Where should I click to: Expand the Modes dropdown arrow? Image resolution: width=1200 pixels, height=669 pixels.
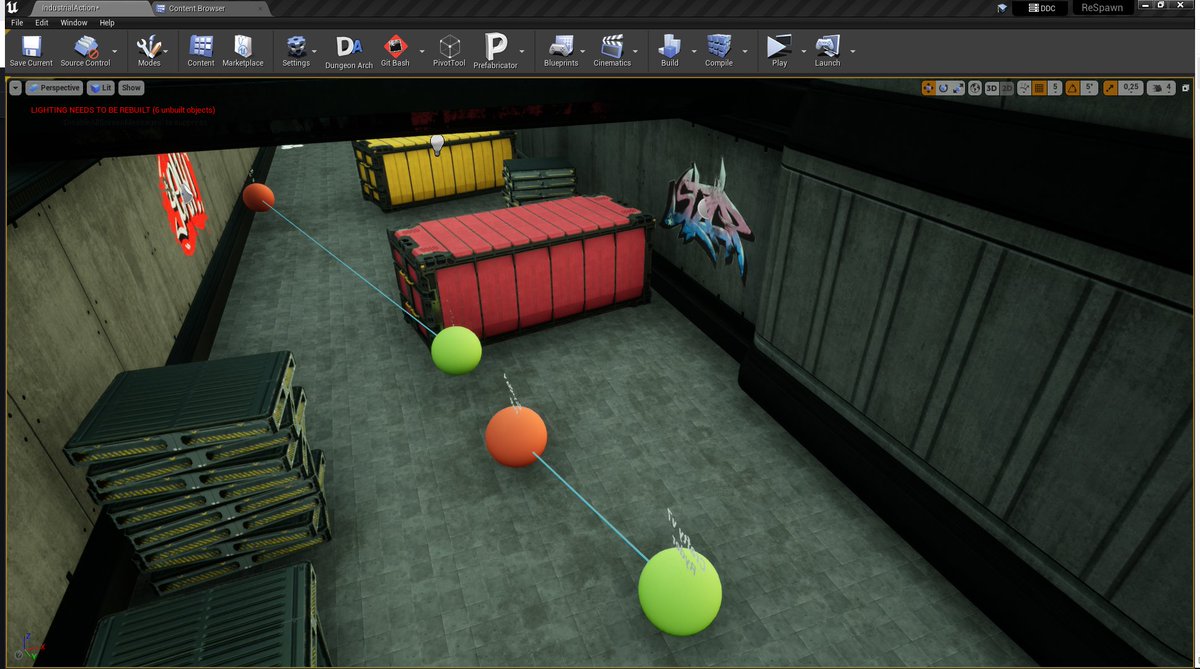coord(167,50)
